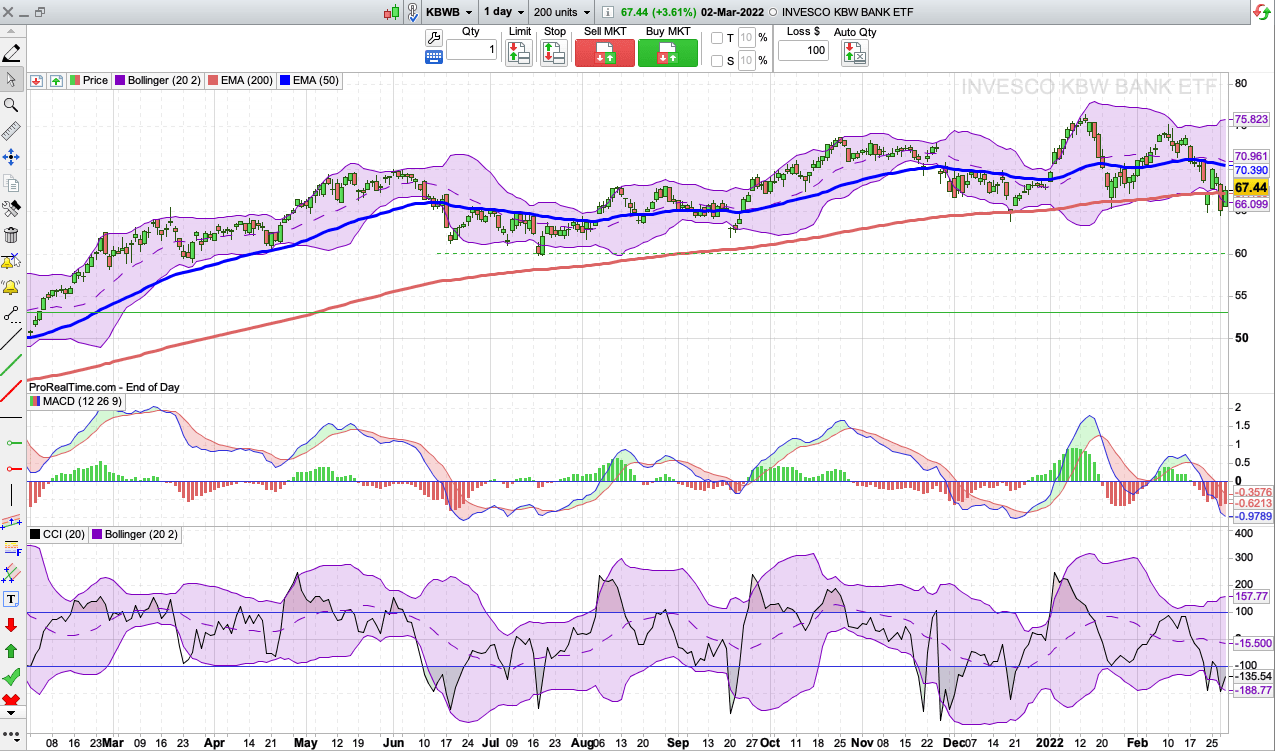Image resolution: width=1275 pixels, height=751 pixels.
Task: Select the arrow cursor tool
Action: click(11, 79)
